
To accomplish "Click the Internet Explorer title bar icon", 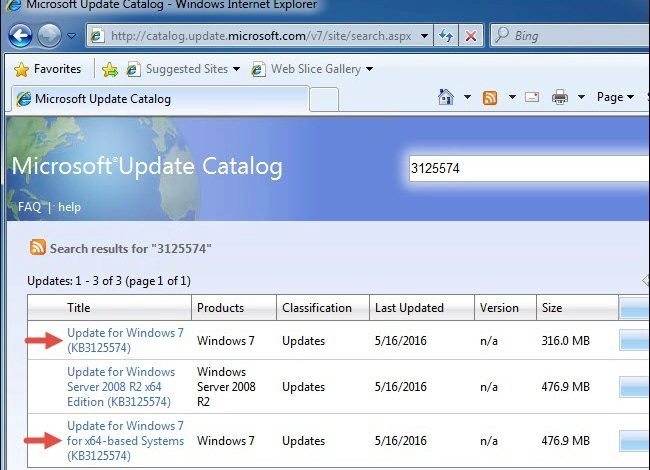I will pyautogui.click(x=12, y=5).
